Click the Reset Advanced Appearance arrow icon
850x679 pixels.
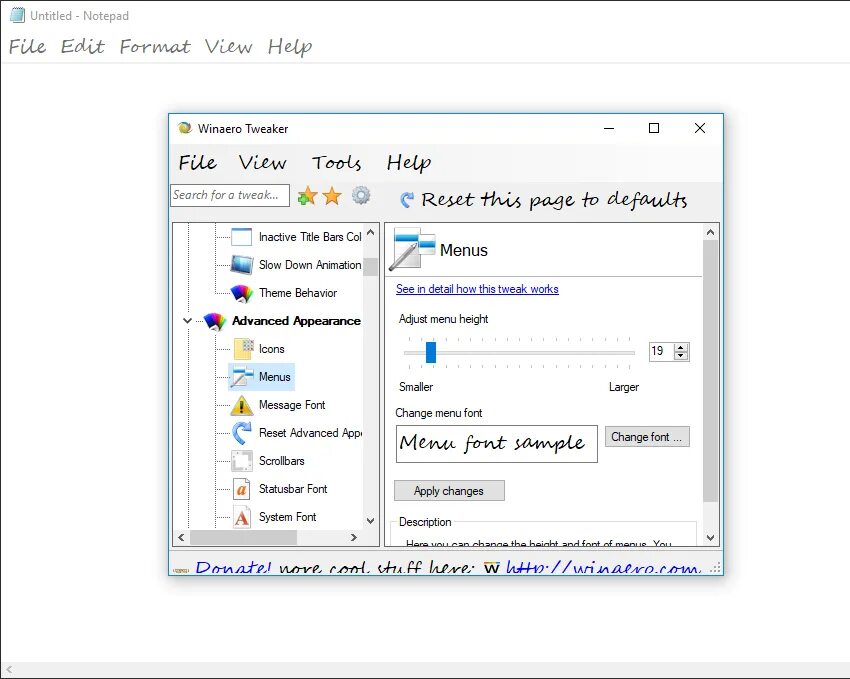click(x=242, y=433)
